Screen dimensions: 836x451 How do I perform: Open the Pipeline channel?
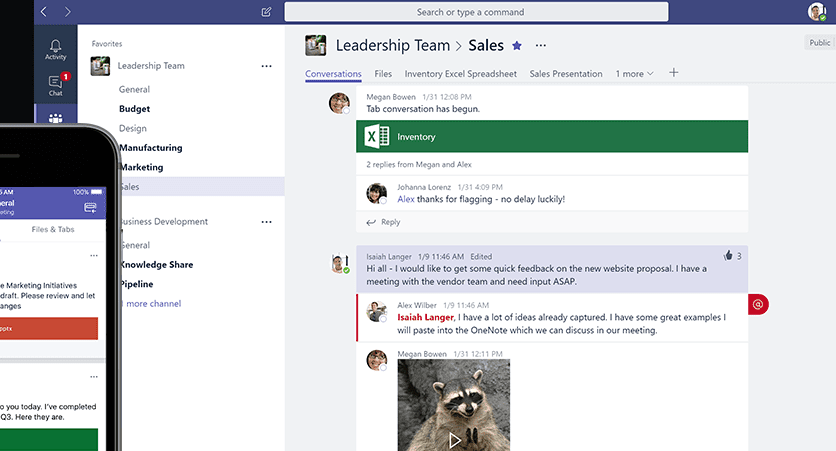click(x=137, y=284)
